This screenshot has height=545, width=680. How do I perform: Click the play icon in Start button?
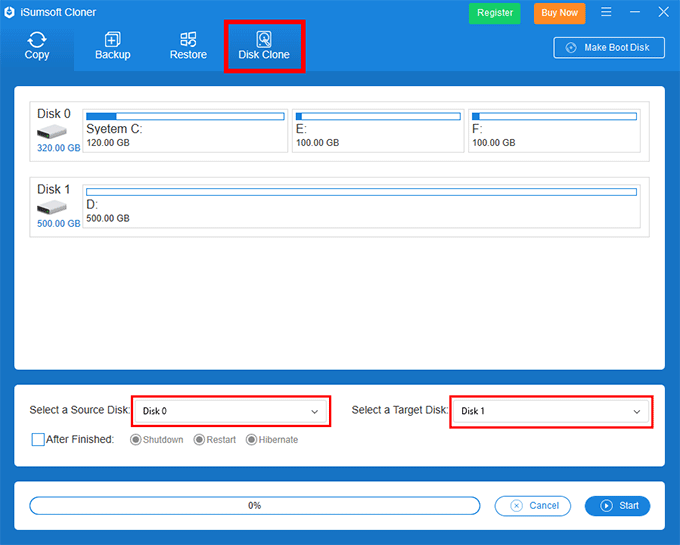pos(606,506)
